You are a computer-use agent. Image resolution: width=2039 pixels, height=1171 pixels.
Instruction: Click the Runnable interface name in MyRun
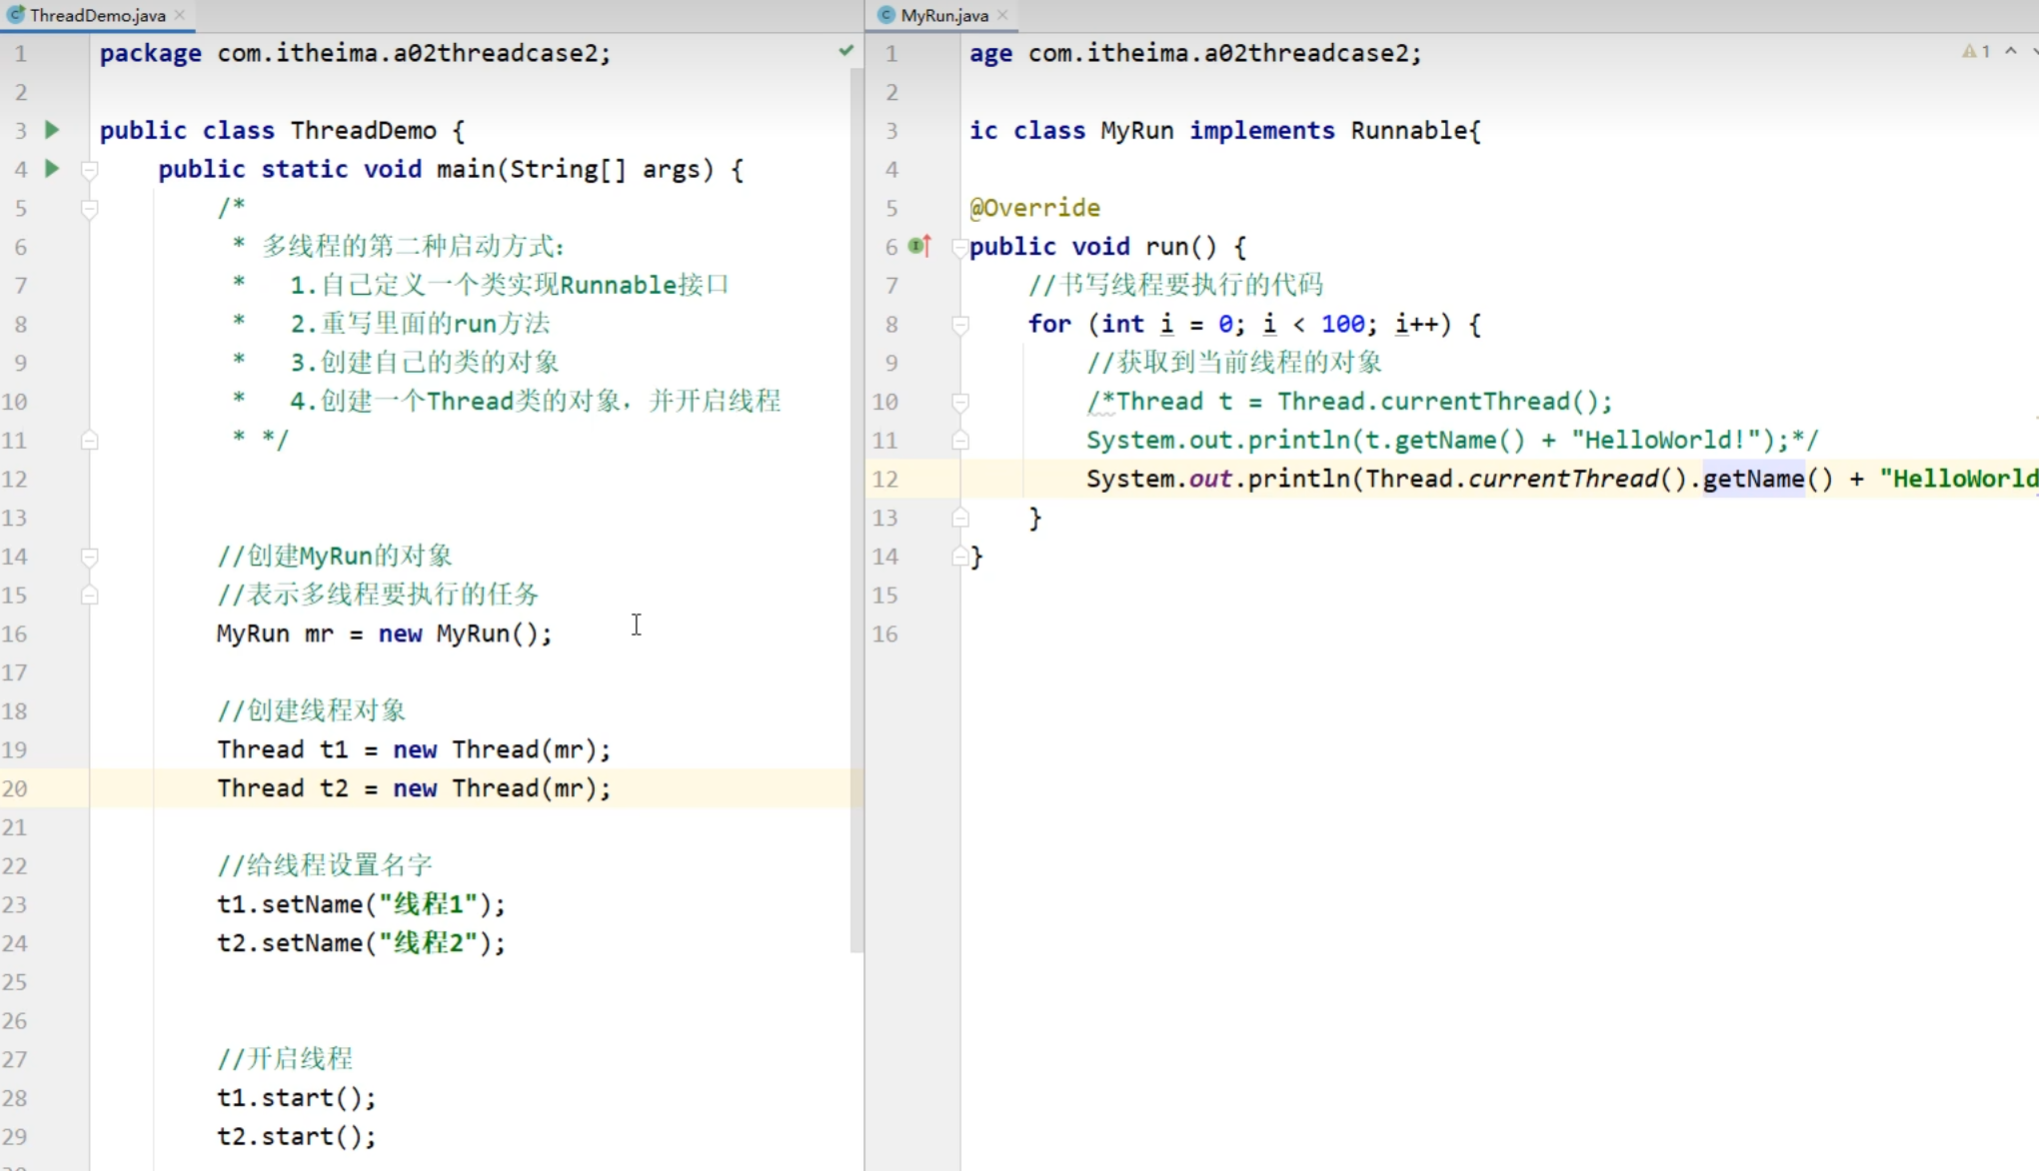point(1408,131)
